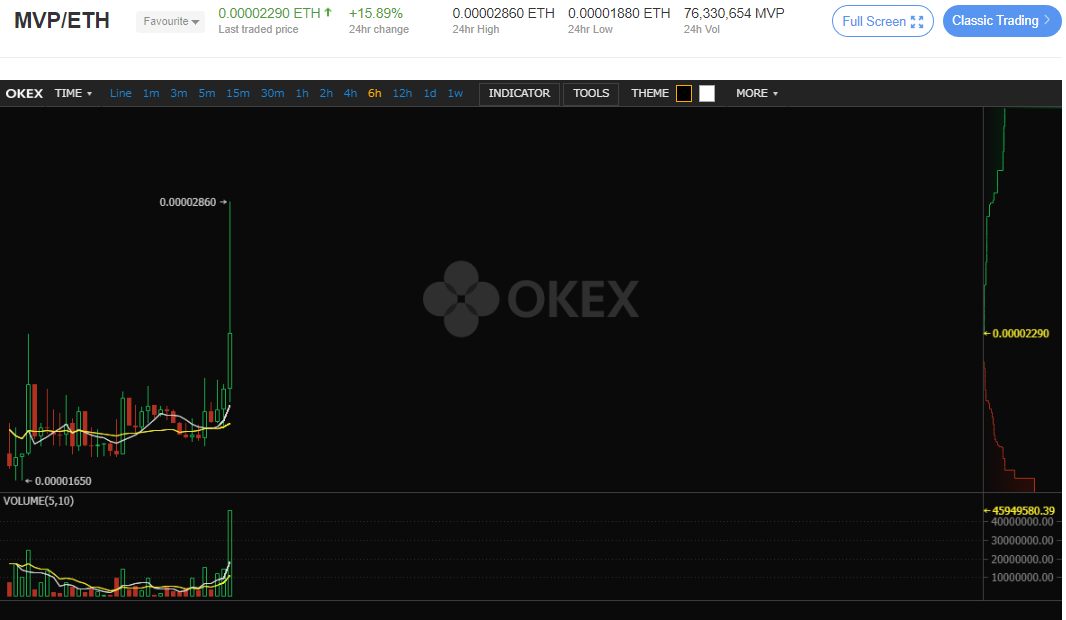This screenshot has height=620, width=1066.
Task: Select the 15m time interval
Action: tap(238, 93)
